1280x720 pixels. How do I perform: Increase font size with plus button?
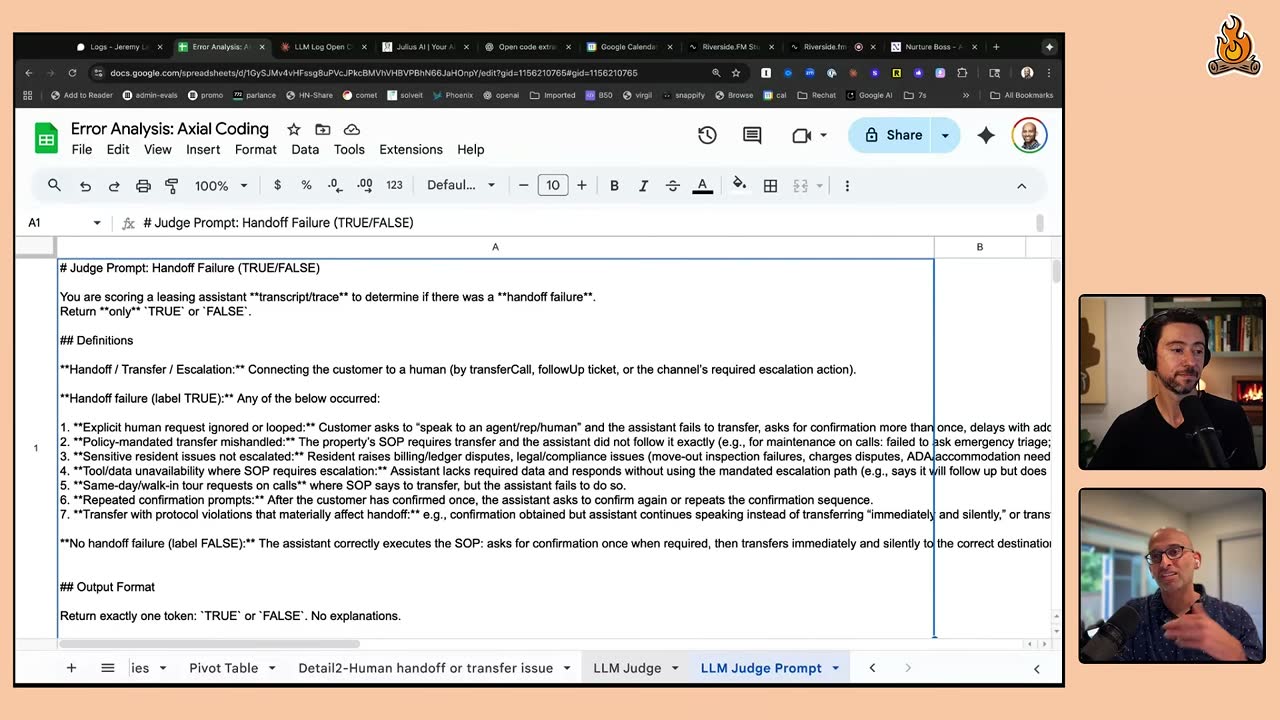coord(582,185)
